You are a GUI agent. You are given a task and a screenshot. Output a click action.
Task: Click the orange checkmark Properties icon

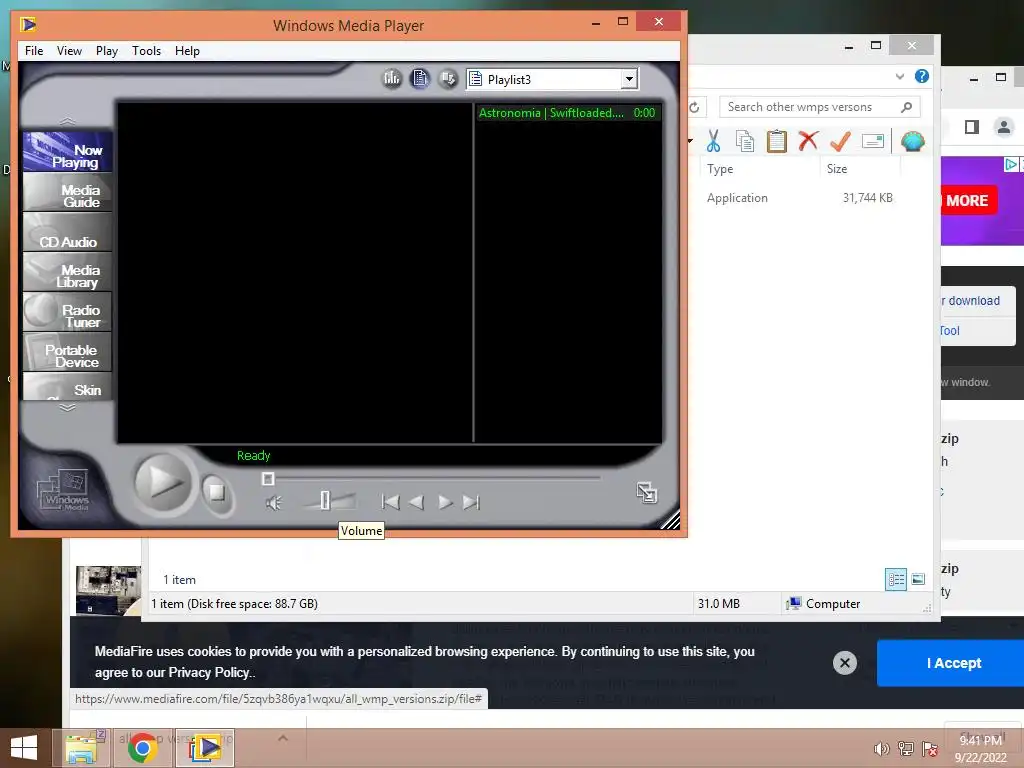(840, 140)
